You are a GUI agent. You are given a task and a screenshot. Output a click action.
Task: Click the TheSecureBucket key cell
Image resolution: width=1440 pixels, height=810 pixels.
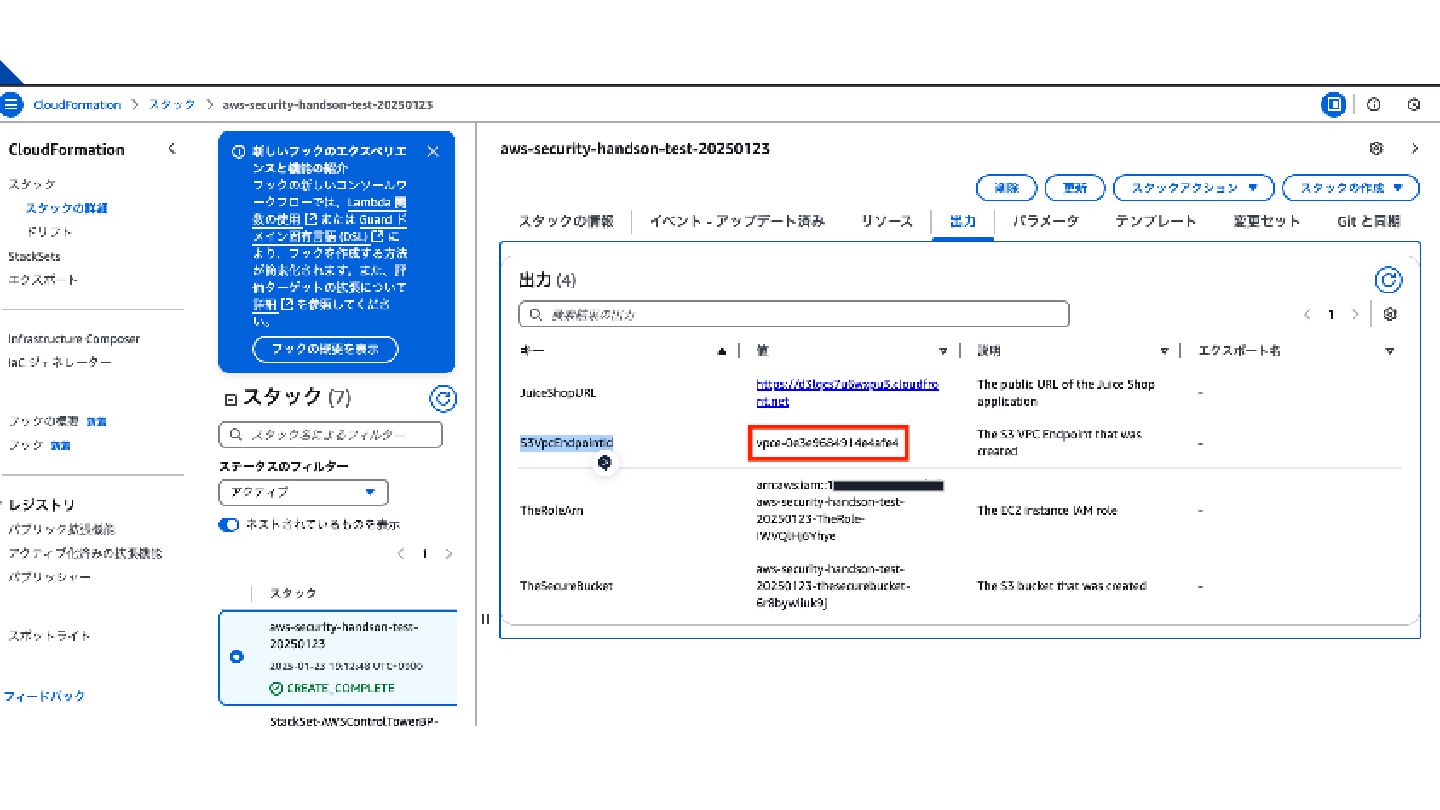pos(566,586)
